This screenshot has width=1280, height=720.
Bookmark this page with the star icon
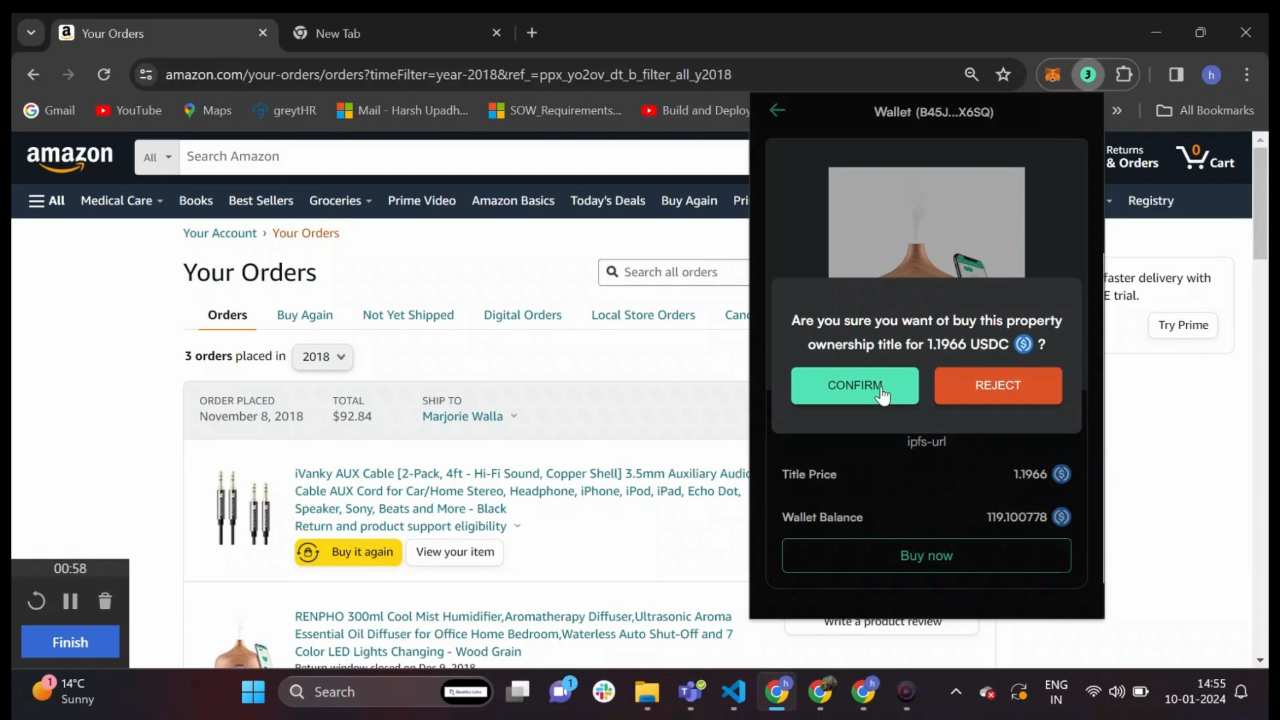point(1003,74)
